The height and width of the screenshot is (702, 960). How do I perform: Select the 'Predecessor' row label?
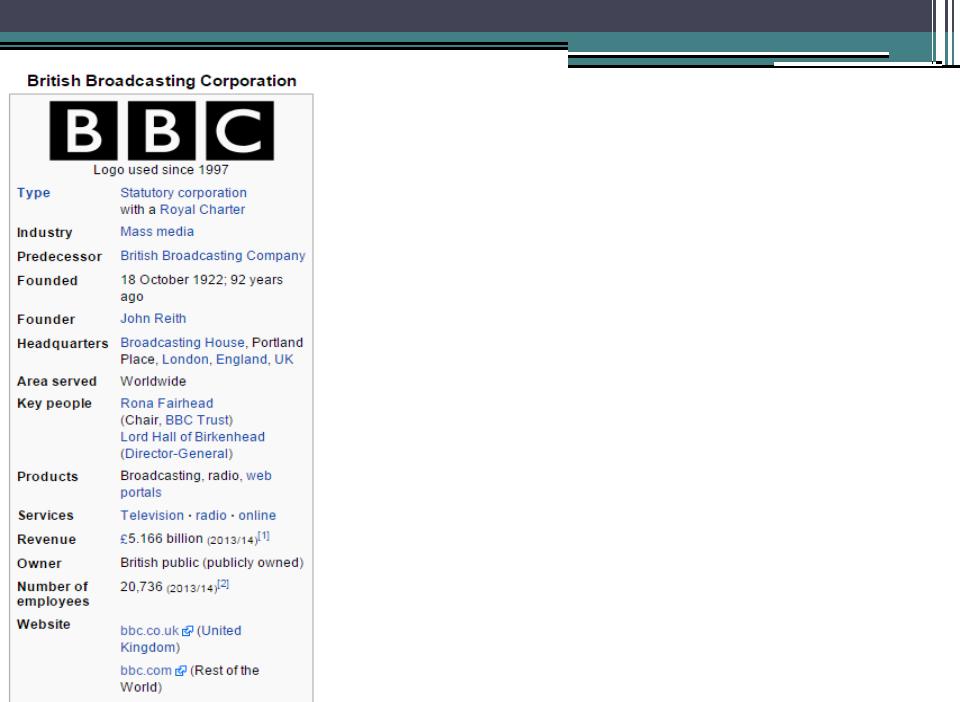click(59, 256)
